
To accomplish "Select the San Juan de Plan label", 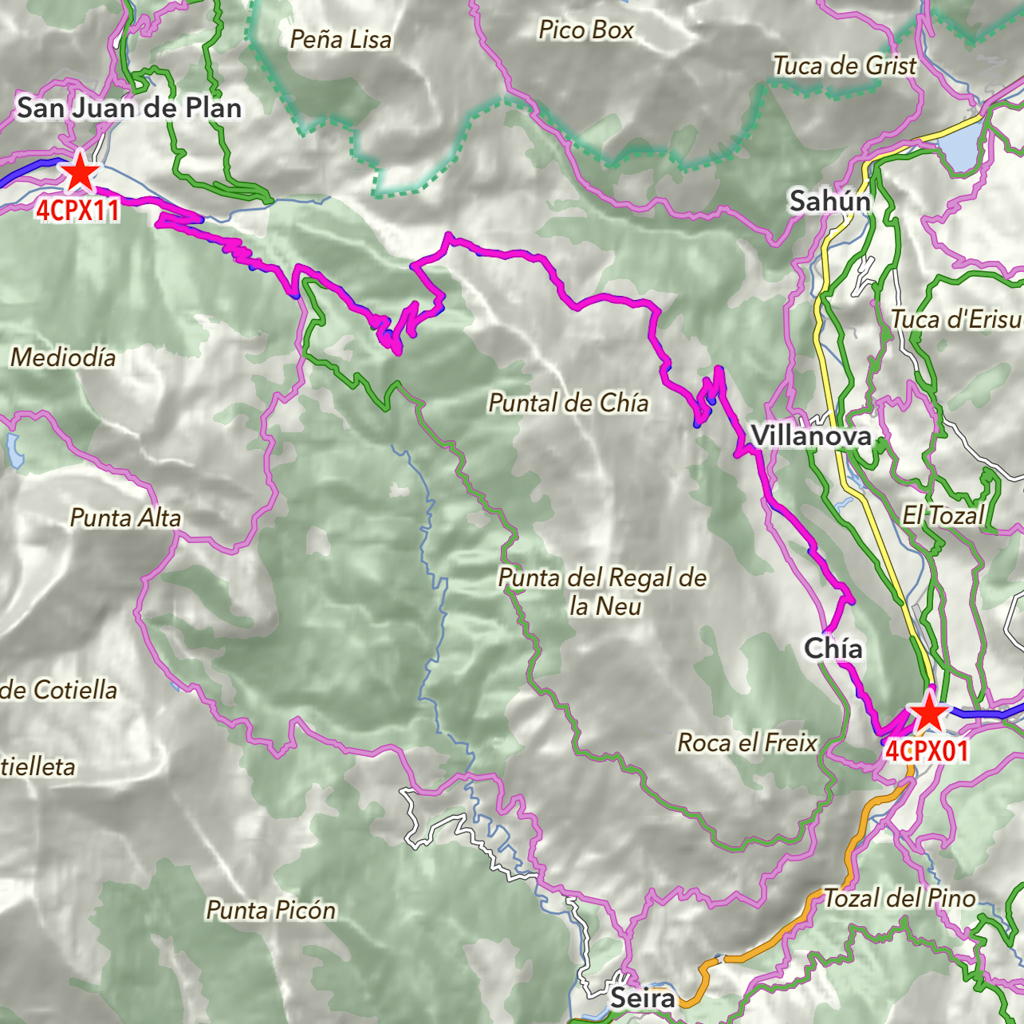I will click(129, 108).
